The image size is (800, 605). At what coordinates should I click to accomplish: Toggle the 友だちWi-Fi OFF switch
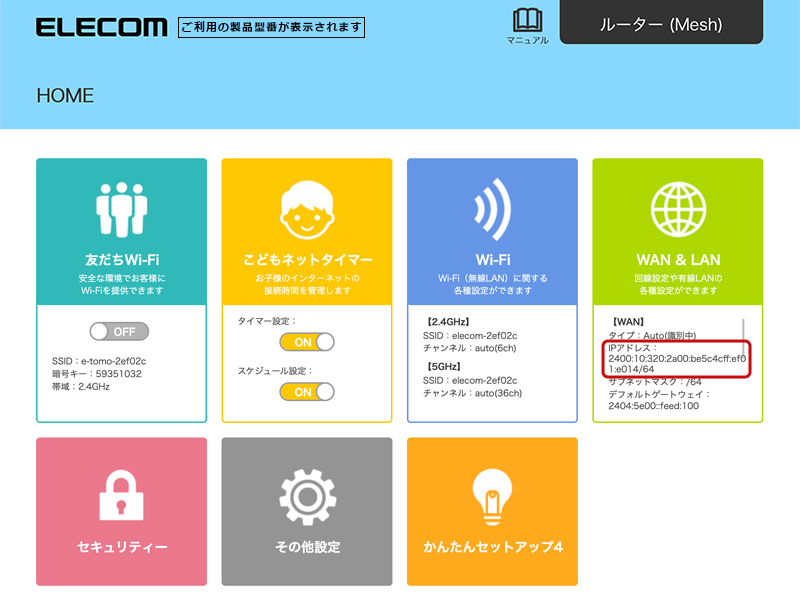[x=119, y=332]
